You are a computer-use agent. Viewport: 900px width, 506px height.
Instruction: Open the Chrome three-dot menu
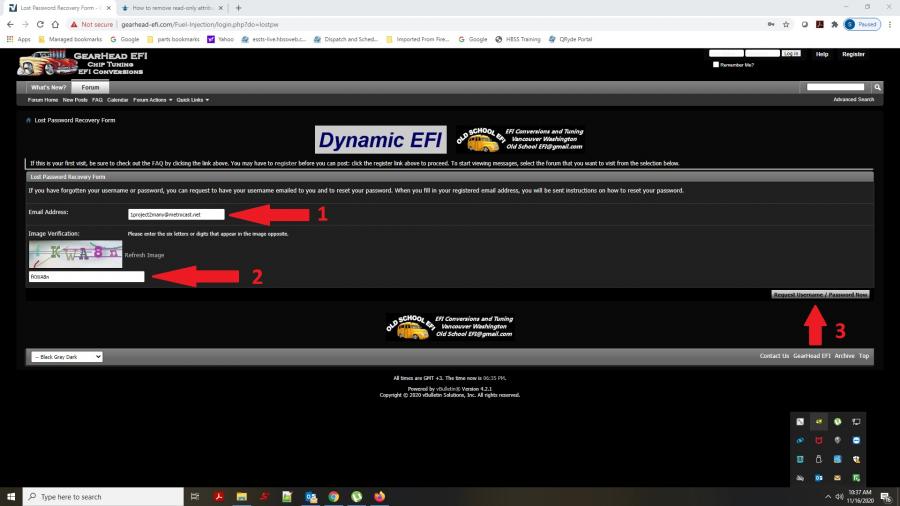pyautogui.click(x=889, y=24)
